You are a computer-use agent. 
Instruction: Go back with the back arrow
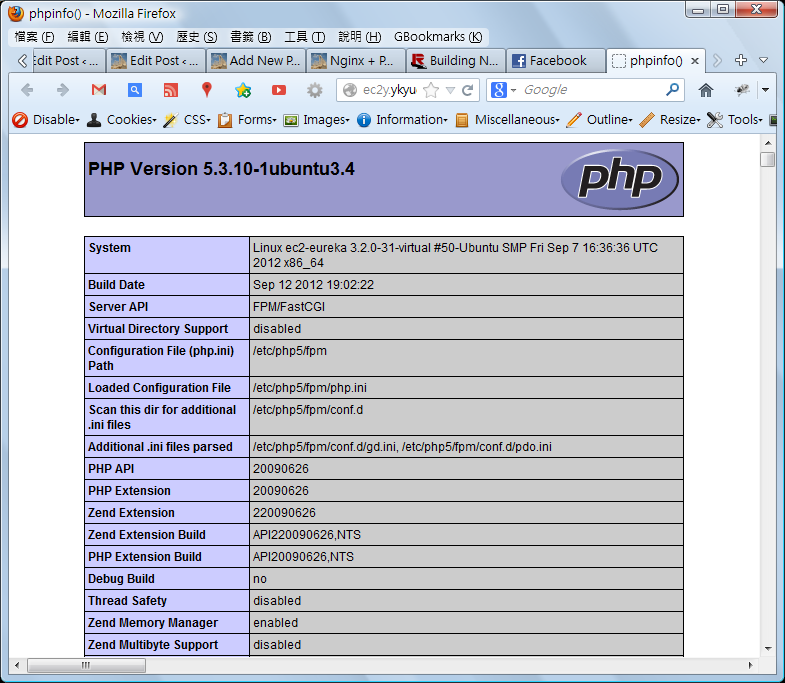pos(27,90)
